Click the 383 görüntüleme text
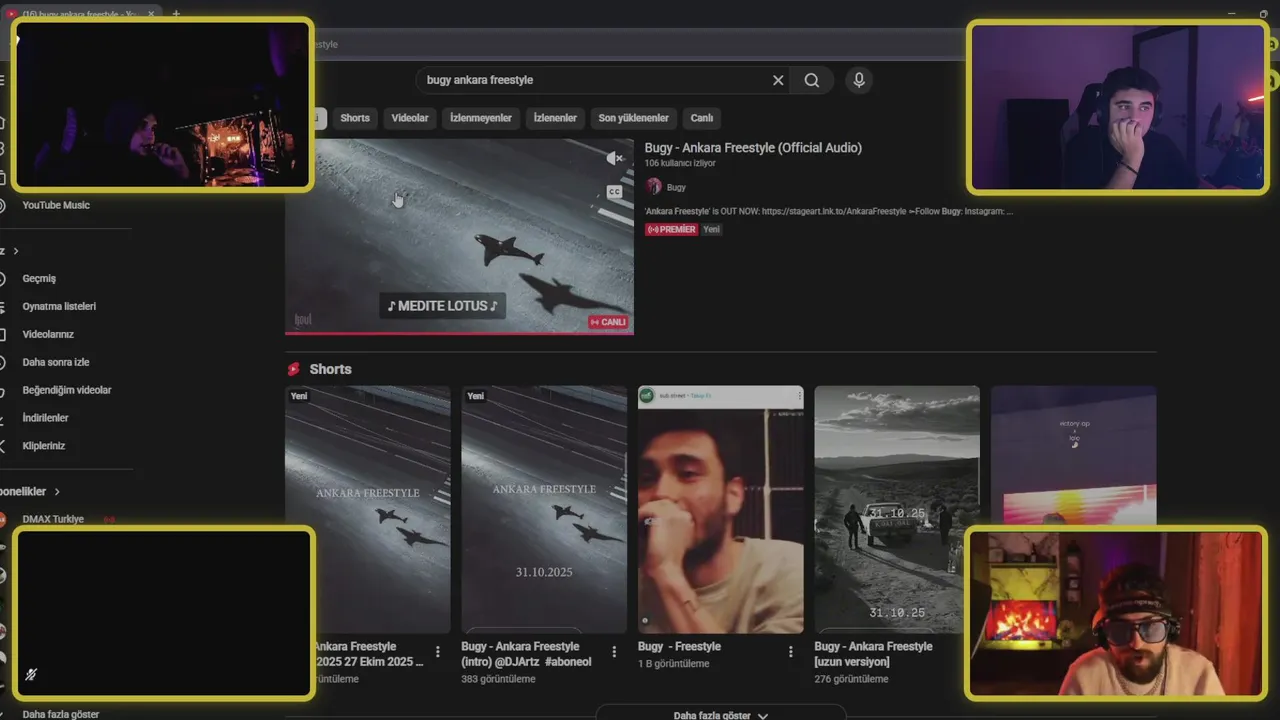The width and height of the screenshot is (1280, 720). (498, 679)
